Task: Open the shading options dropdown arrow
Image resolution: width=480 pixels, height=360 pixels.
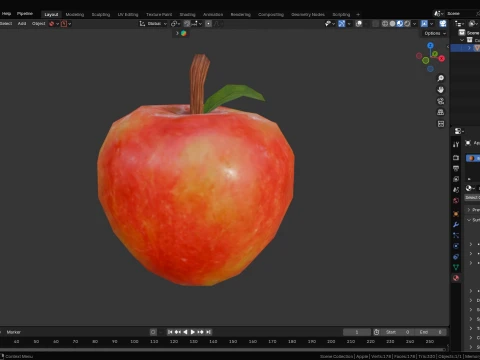Action: (414, 24)
